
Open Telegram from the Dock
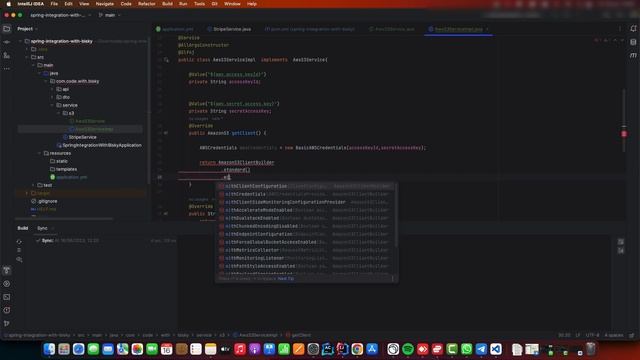481,349
